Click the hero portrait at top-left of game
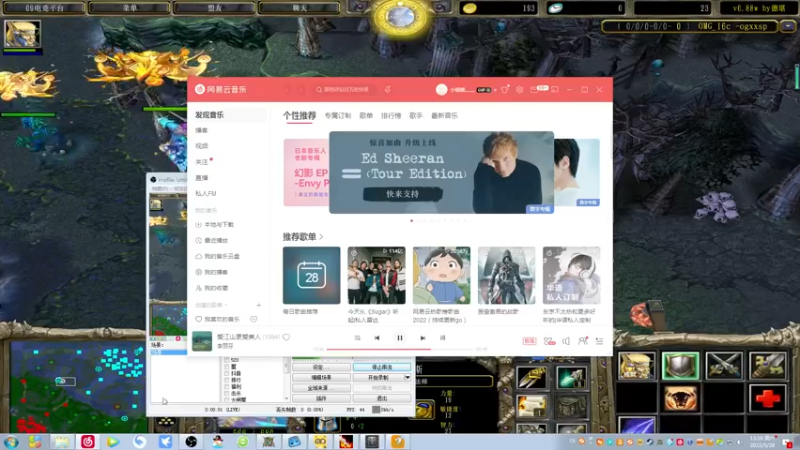800x450 pixels. (x=22, y=34)
